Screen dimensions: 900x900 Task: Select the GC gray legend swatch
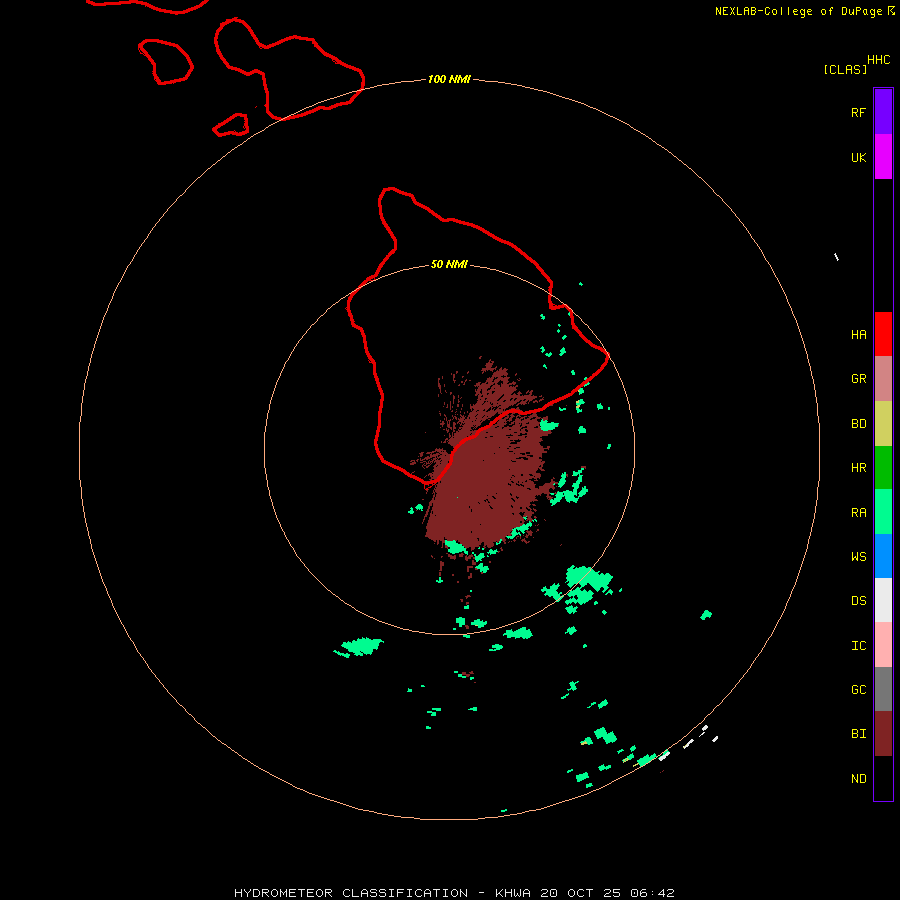click(883, 689)
